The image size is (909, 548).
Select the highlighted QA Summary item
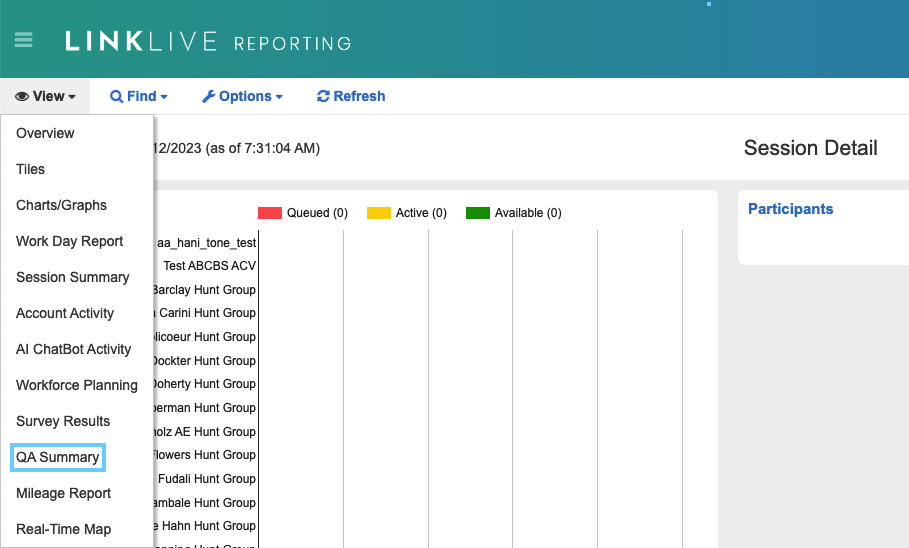(58, 457)
